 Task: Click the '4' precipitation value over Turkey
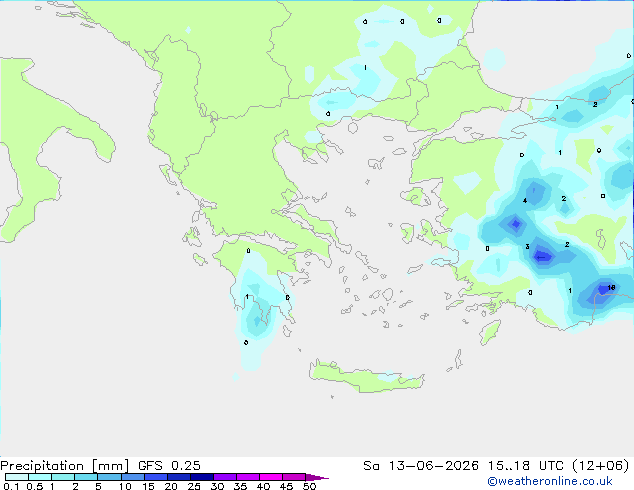(524, 201)
